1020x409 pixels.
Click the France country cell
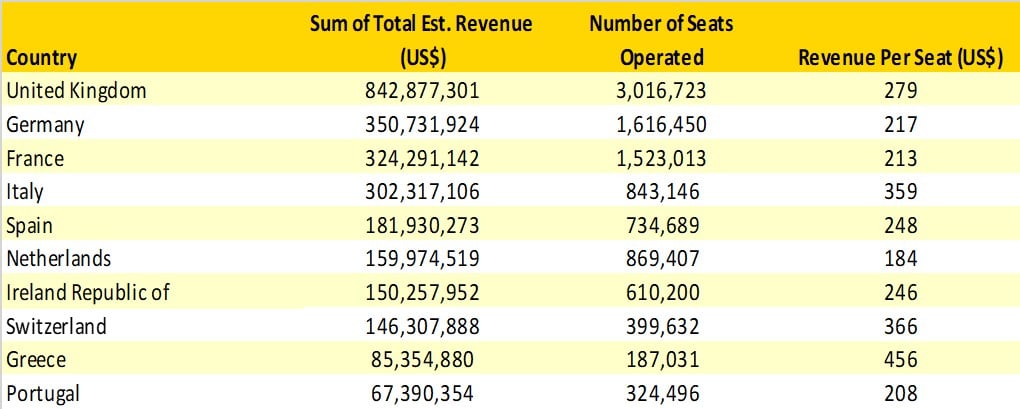tap(37, 158)
